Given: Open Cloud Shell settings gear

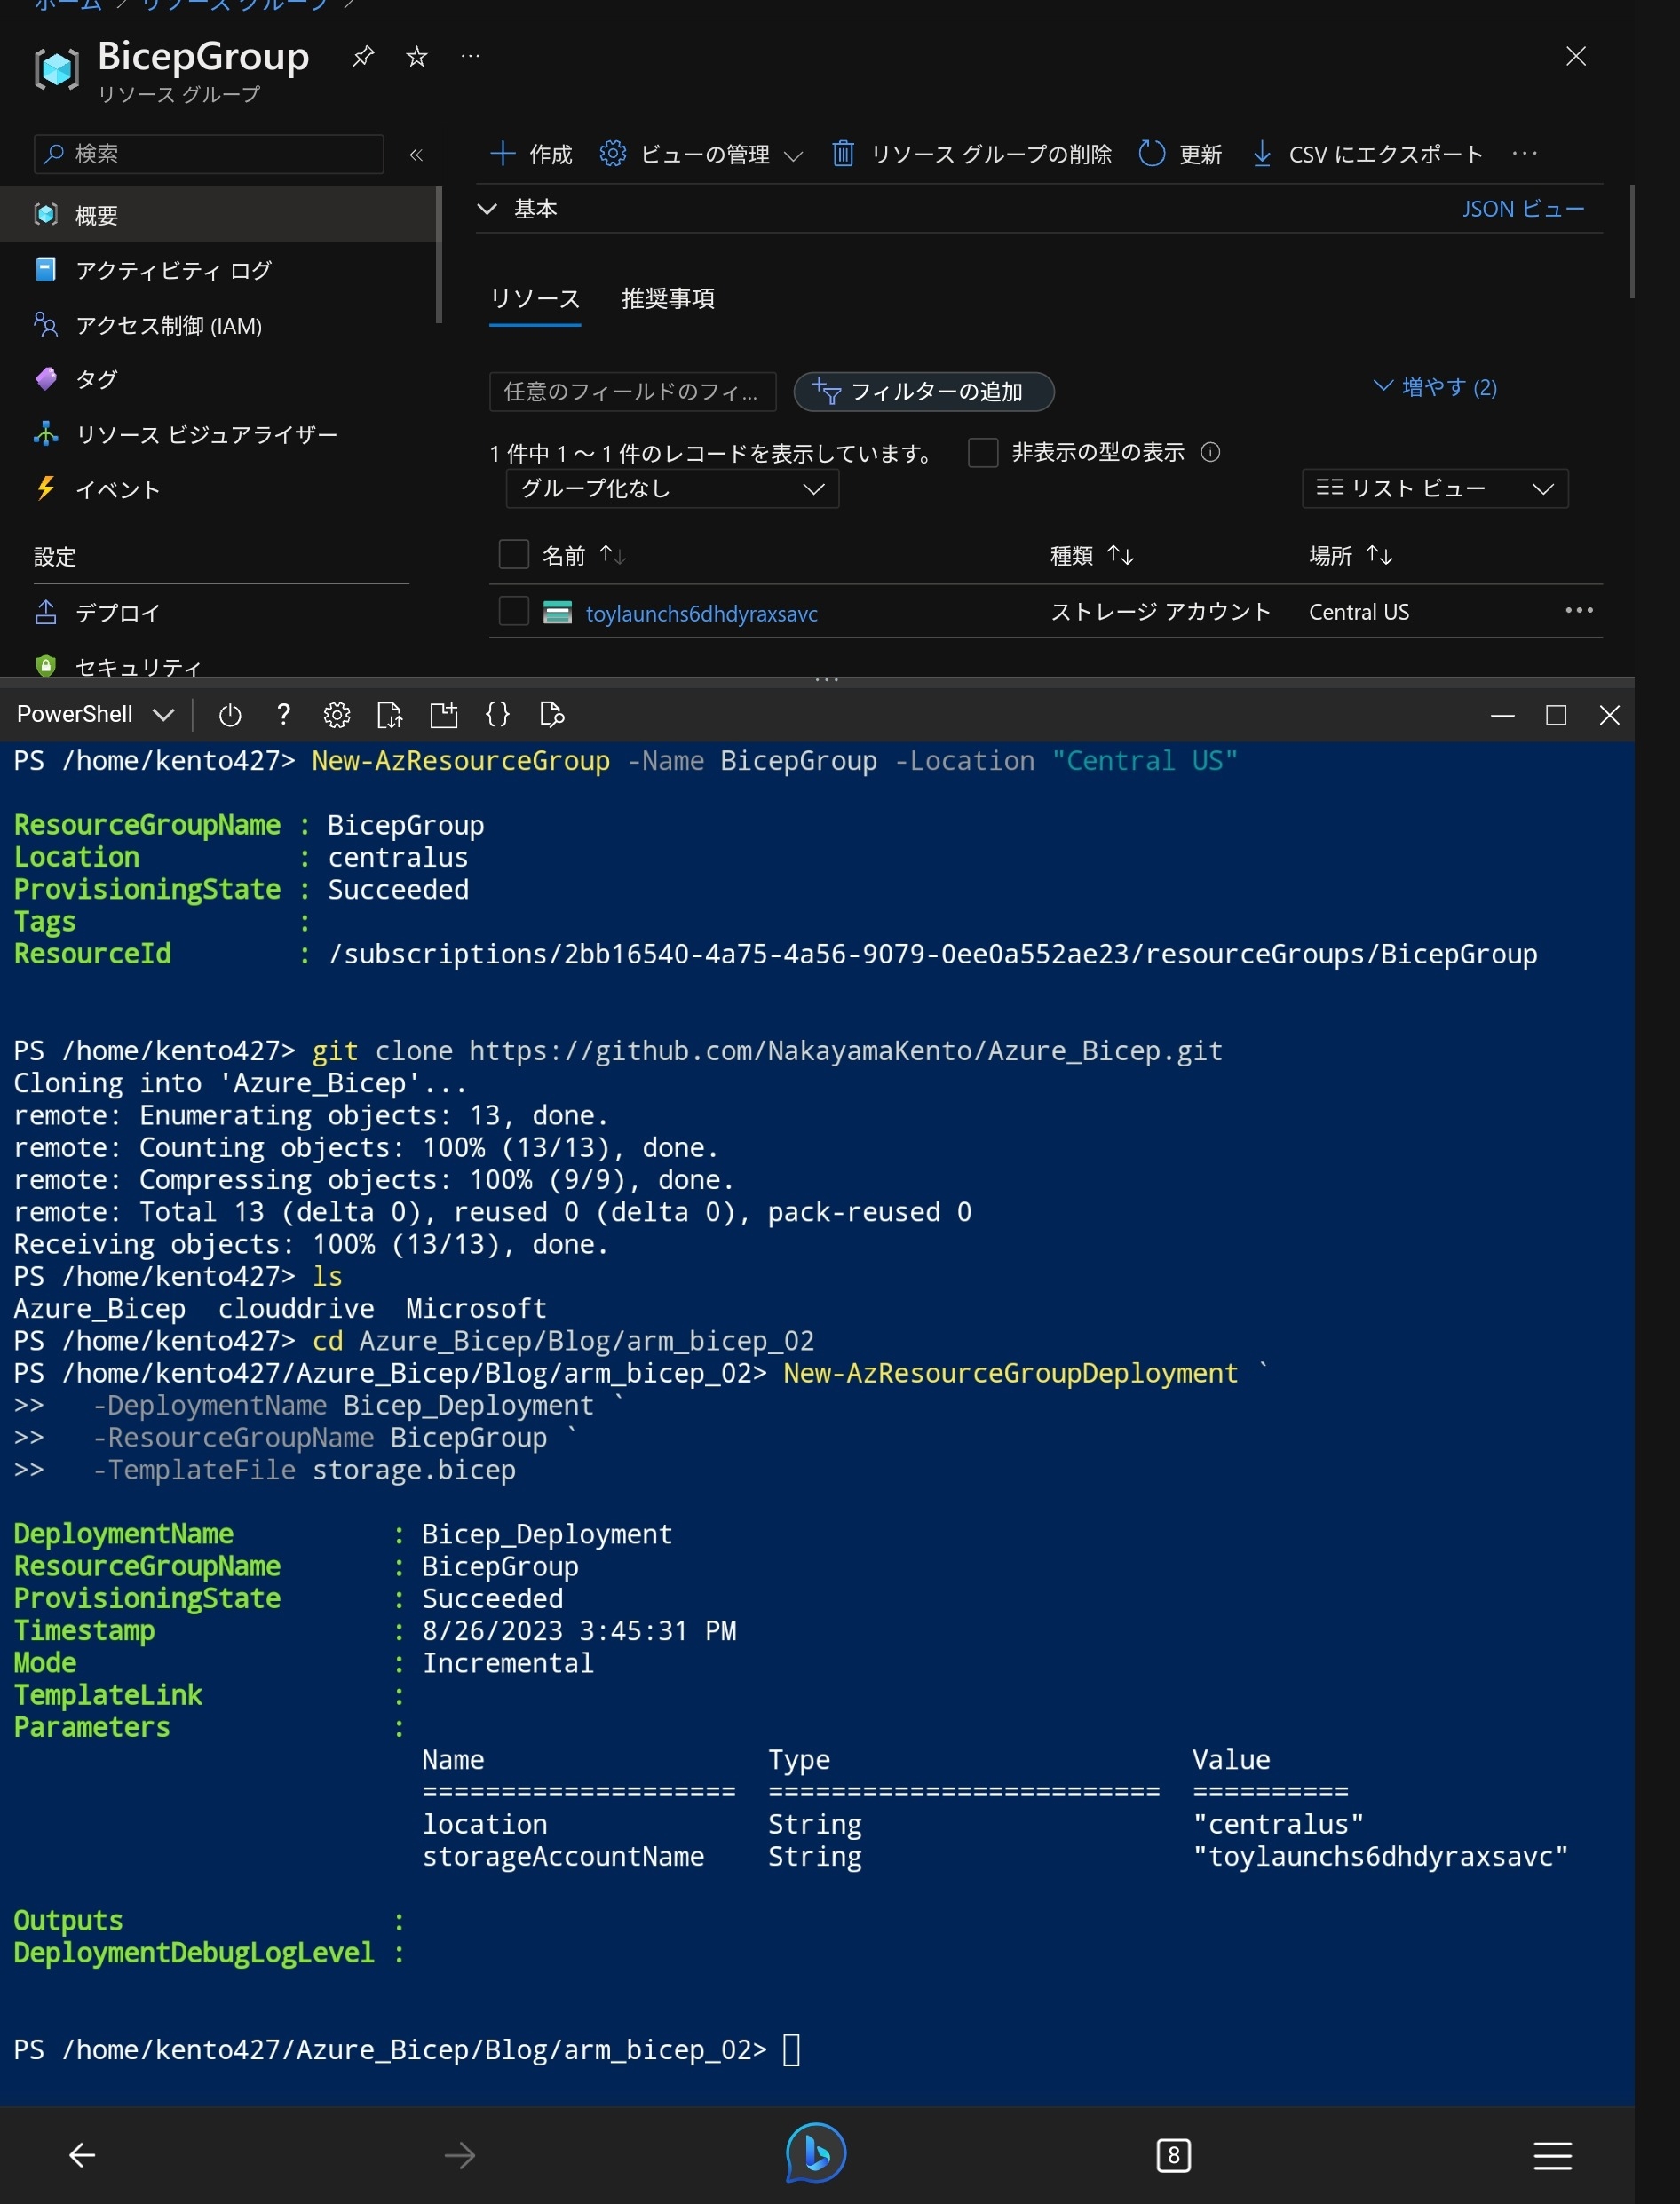Looking at the screenshot, I should click(x=337, y=714).
